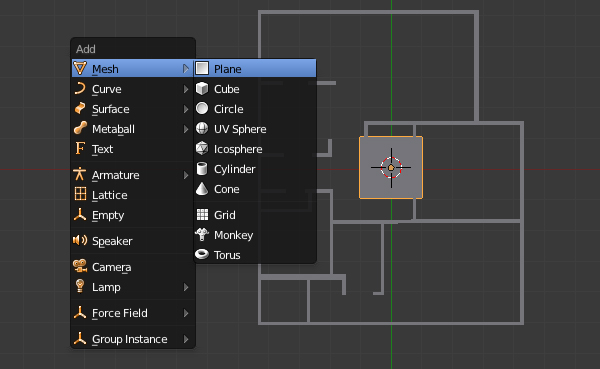
Task: Choose Surface in the Add menu
Action: pyautogui.click(x=133, y=109)
